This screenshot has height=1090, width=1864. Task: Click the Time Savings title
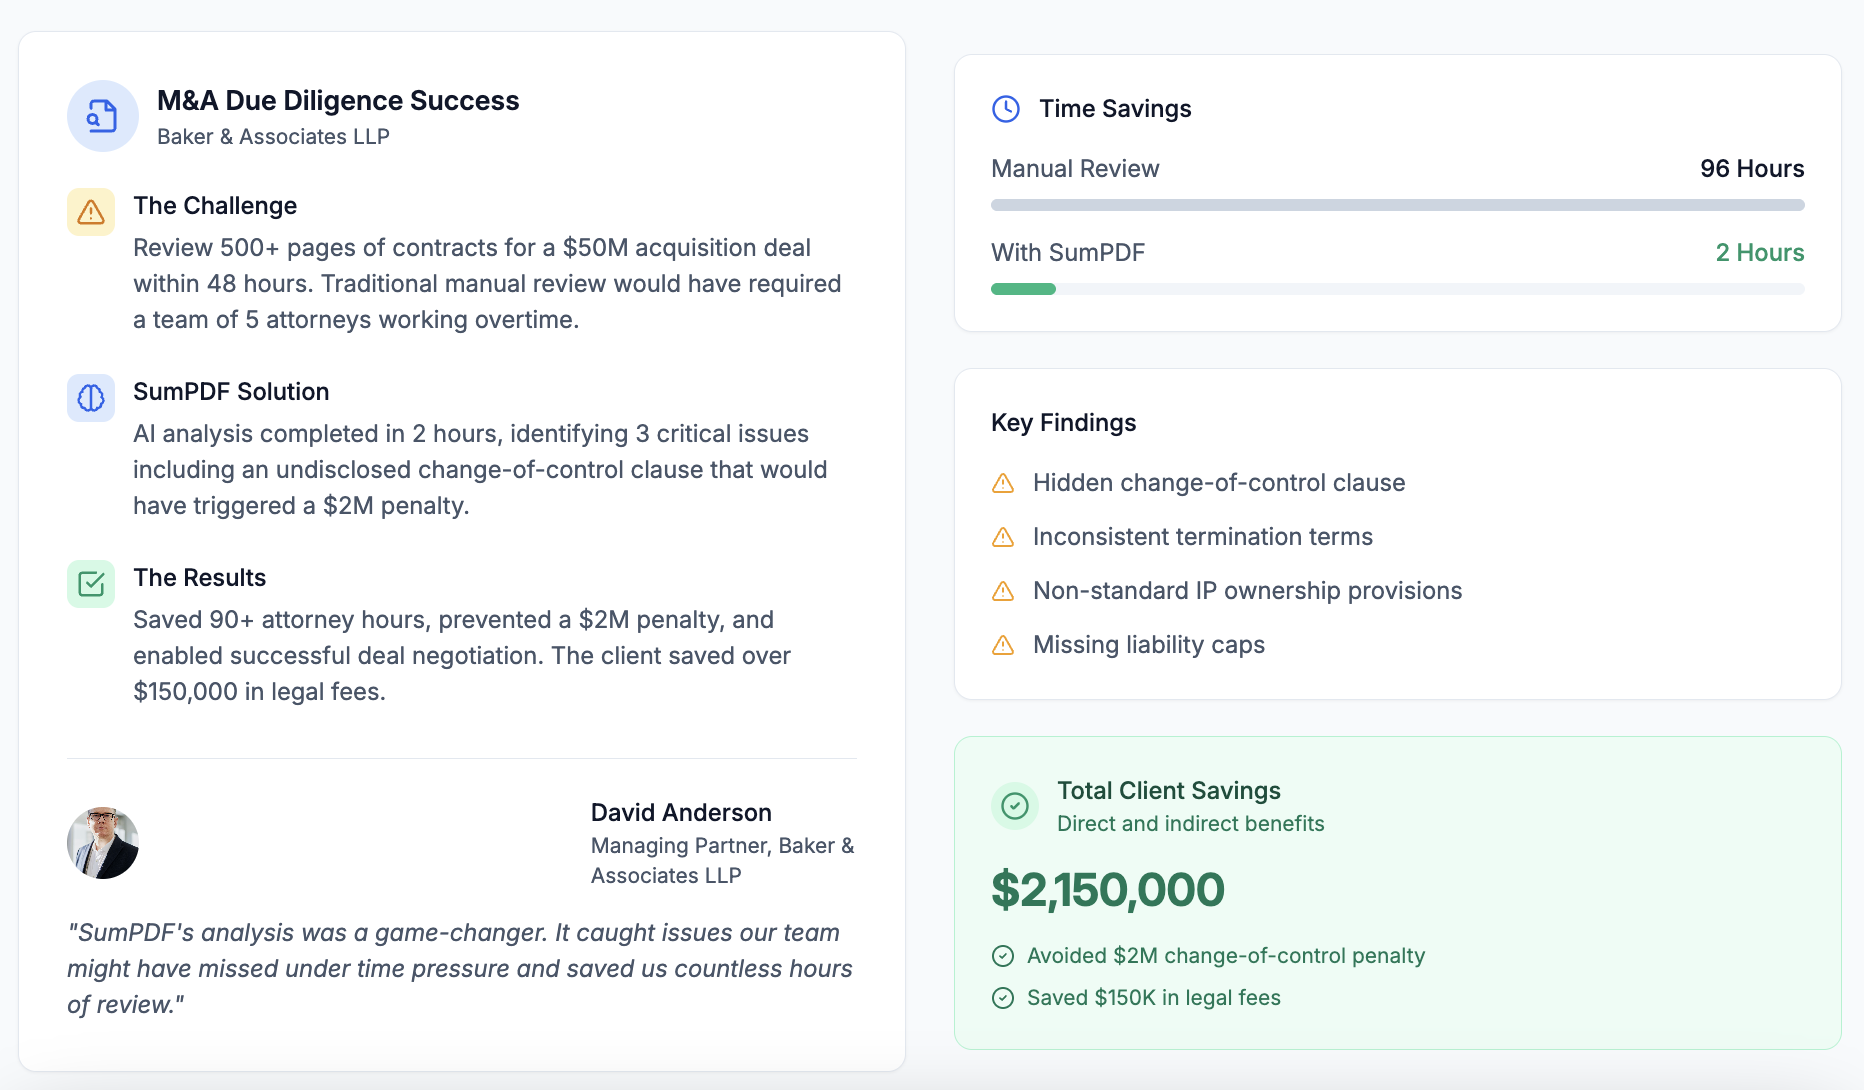[1115, 109]
